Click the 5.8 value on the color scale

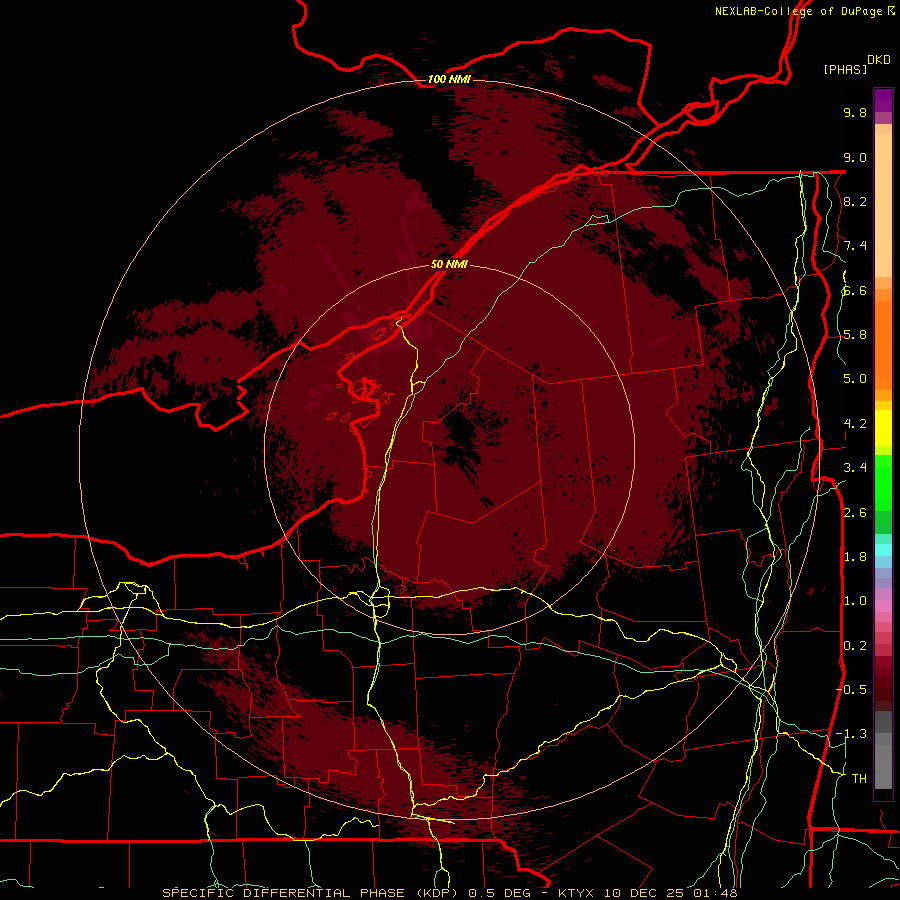pyautogui.click(x=855, y=335)
